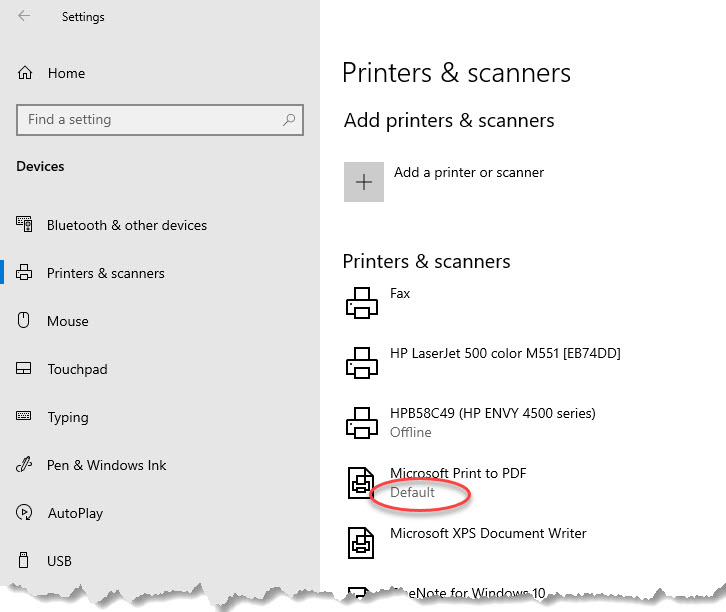Open the USB settings page
Viewport: 726px width, 612px height.
[59, 561]
